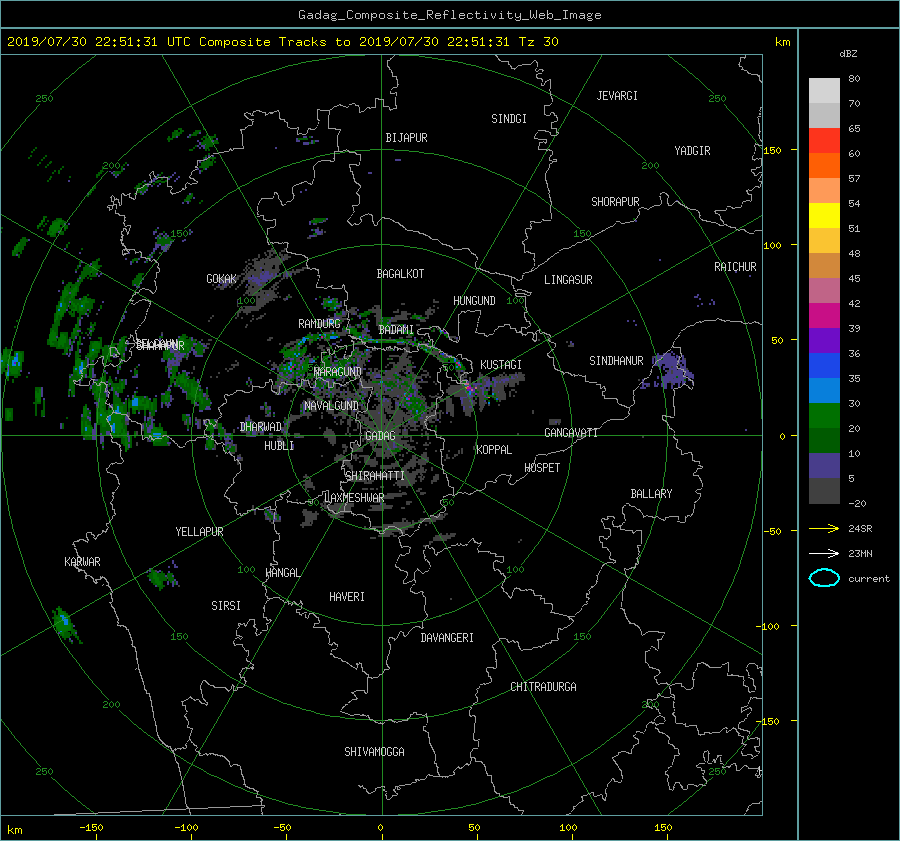Click the JEVARGI city label
This screenshot has width=900, height=841.
[x=617, y=96]
